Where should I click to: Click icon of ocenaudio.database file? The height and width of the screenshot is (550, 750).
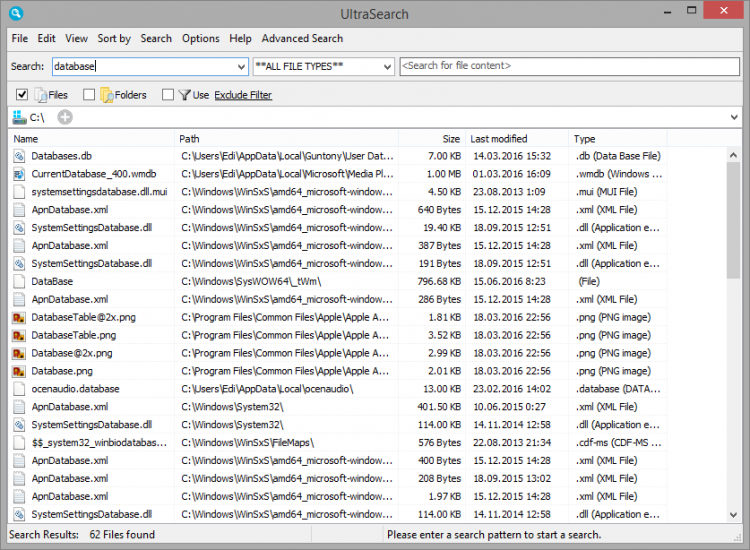coord(19,389)
